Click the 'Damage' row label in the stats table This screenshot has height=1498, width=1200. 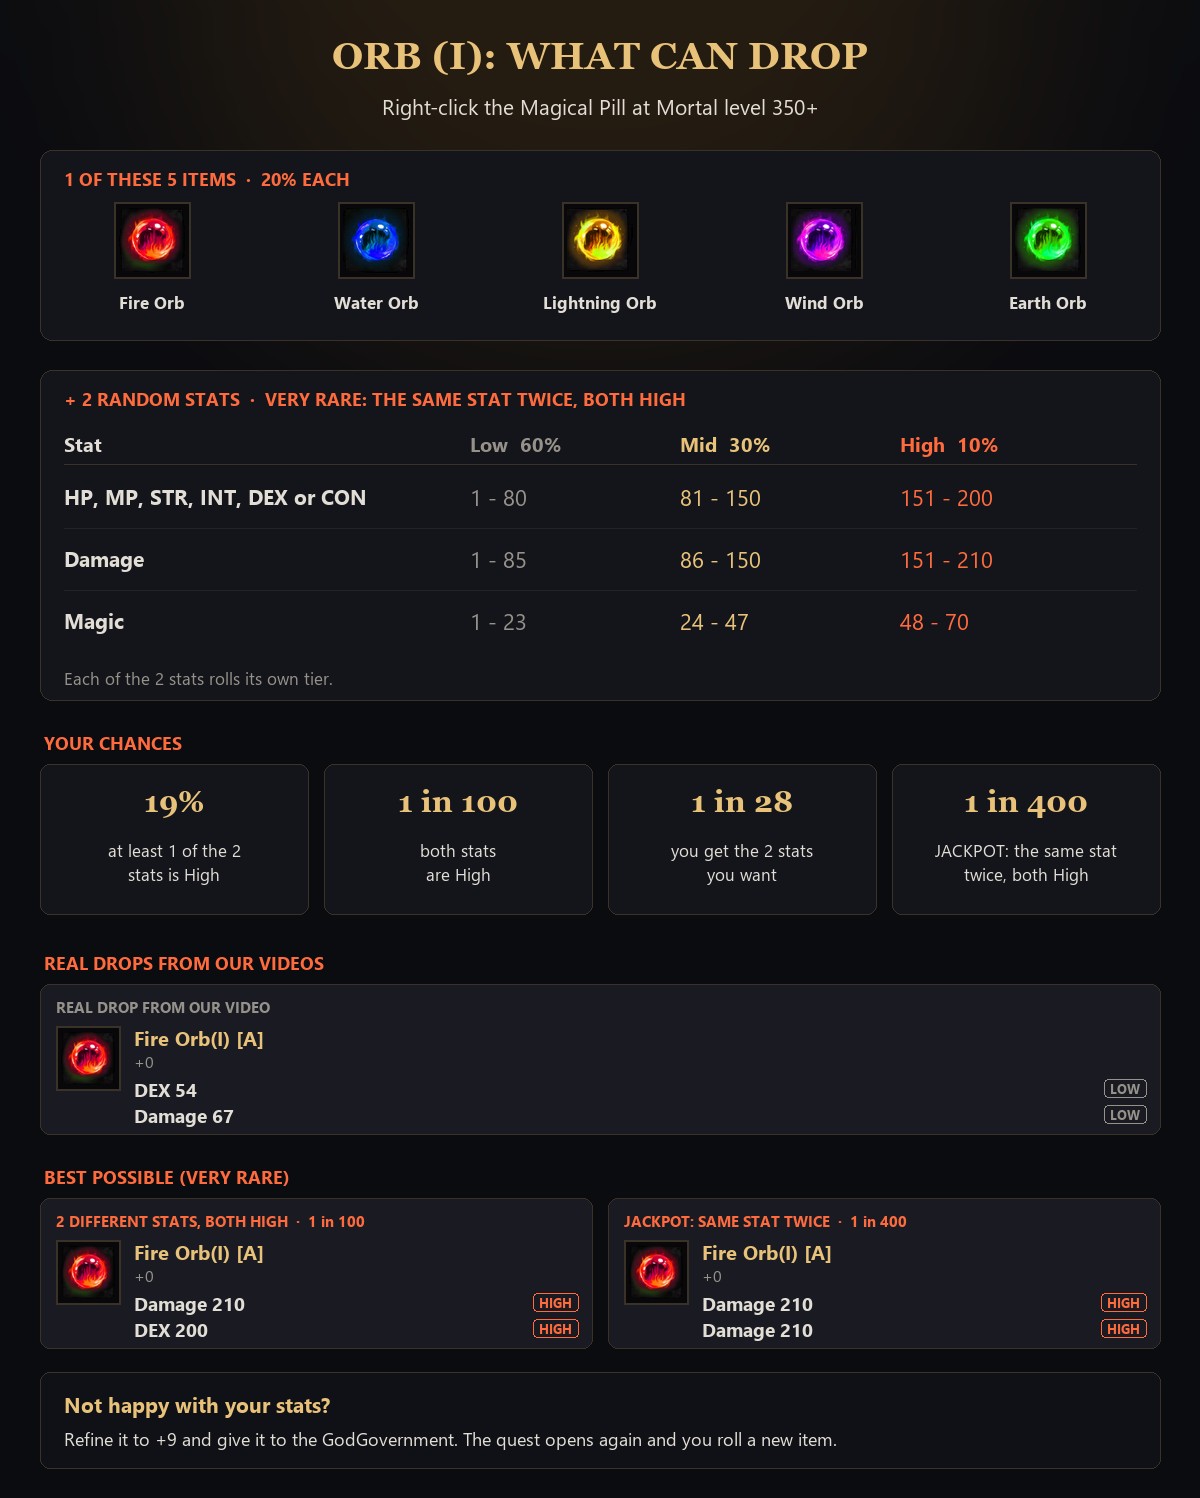point(104,560)
